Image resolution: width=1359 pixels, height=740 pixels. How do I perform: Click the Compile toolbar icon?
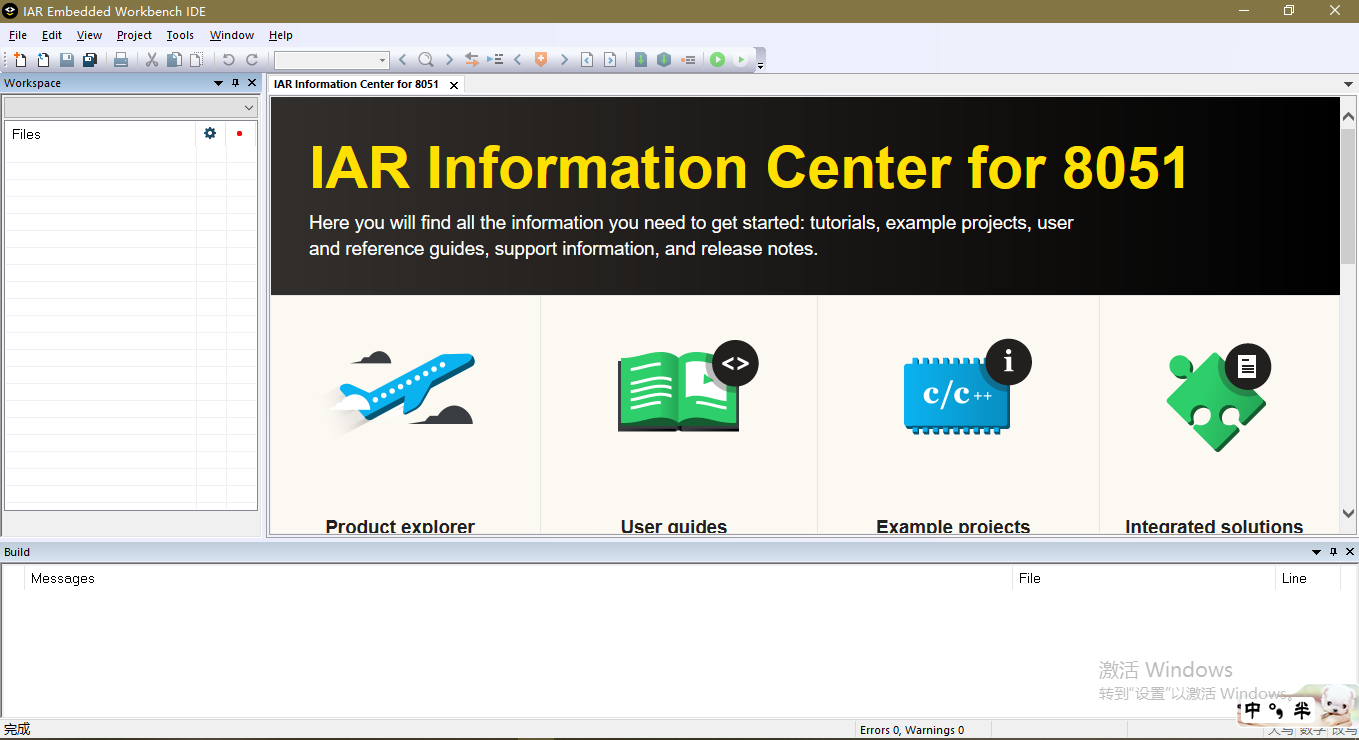[x=641, y=60]
